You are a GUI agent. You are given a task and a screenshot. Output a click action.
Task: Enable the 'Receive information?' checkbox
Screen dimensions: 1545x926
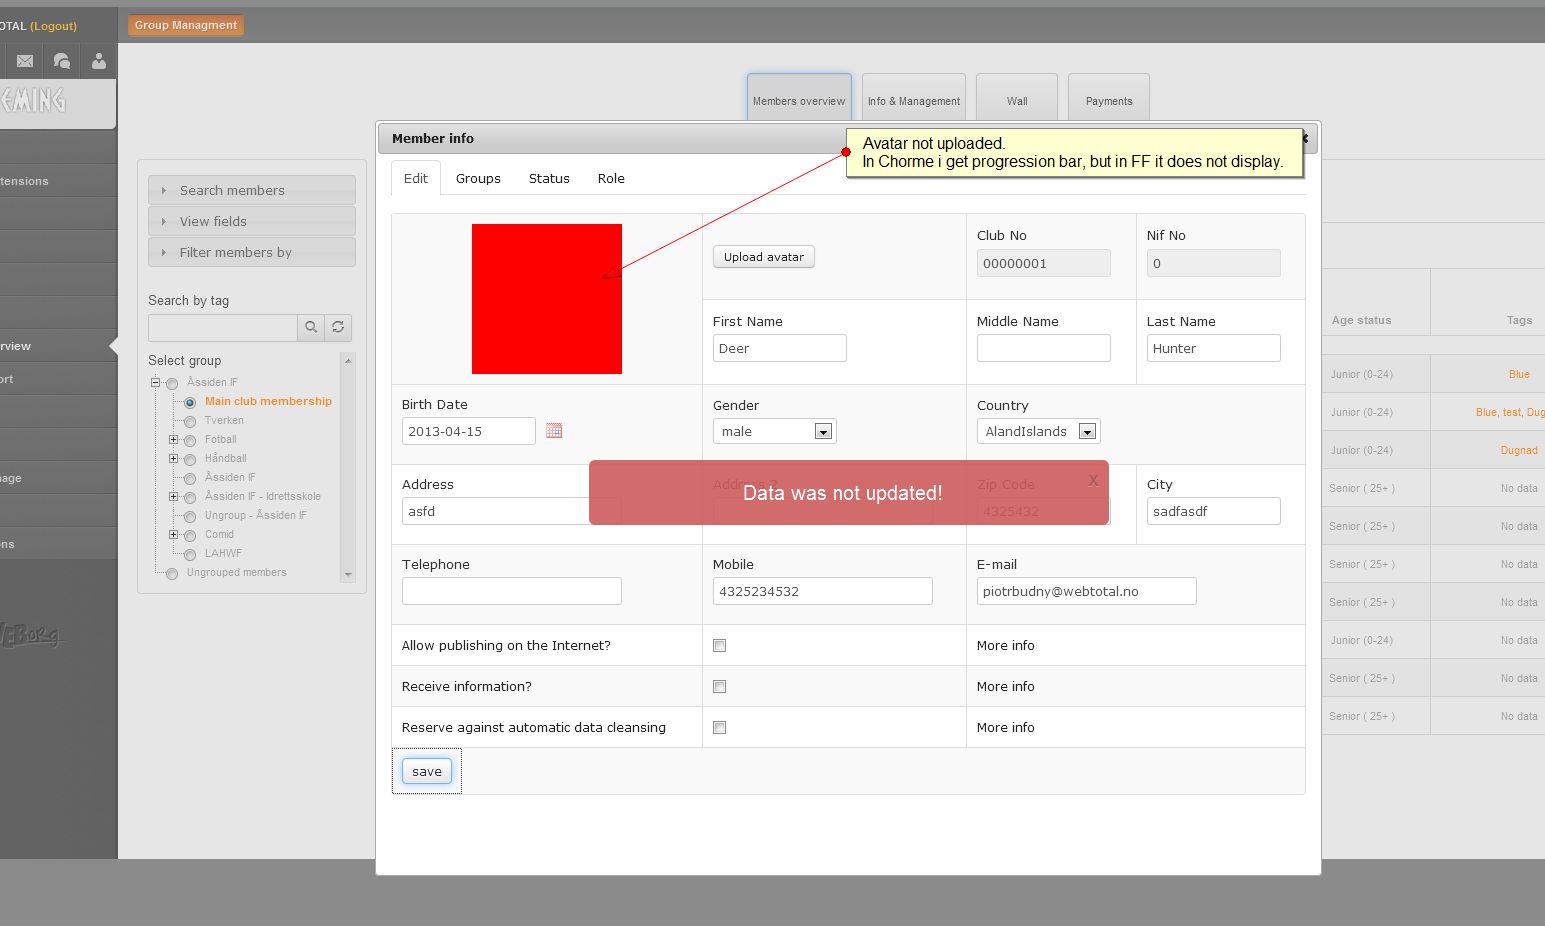tap(719, 687)
